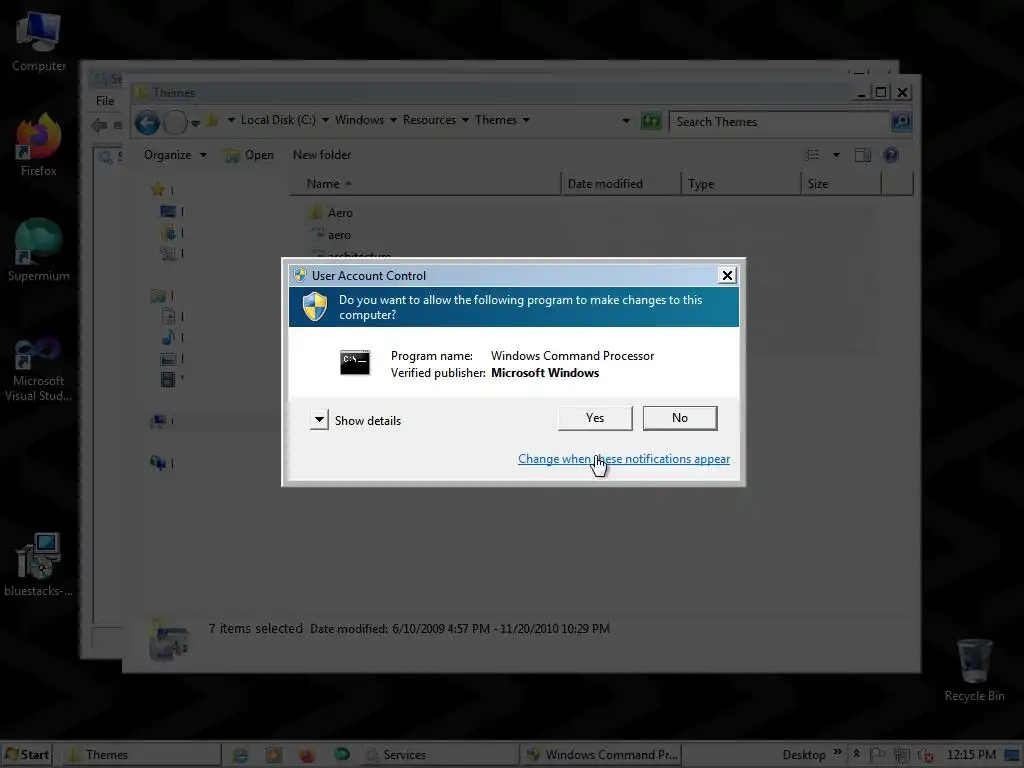Click Local Disk (C:) breadcrumb
This screenshot has width=1024, height=768.
click(278, 120)
